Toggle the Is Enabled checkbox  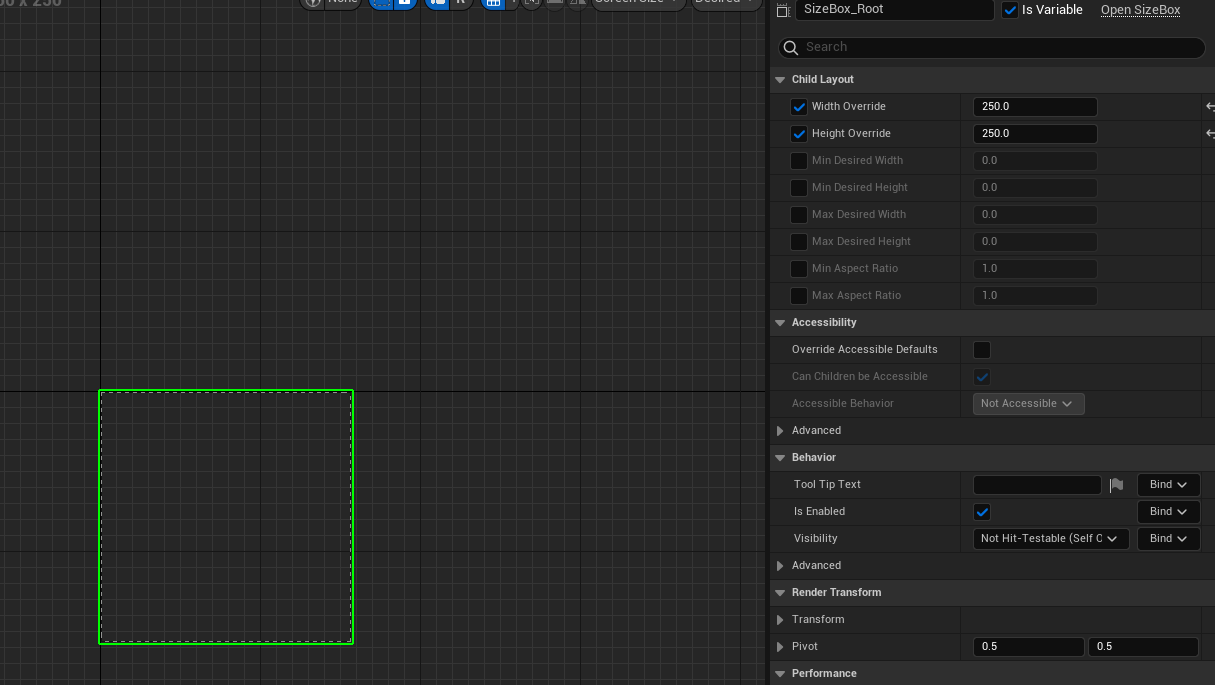point(982,512)
